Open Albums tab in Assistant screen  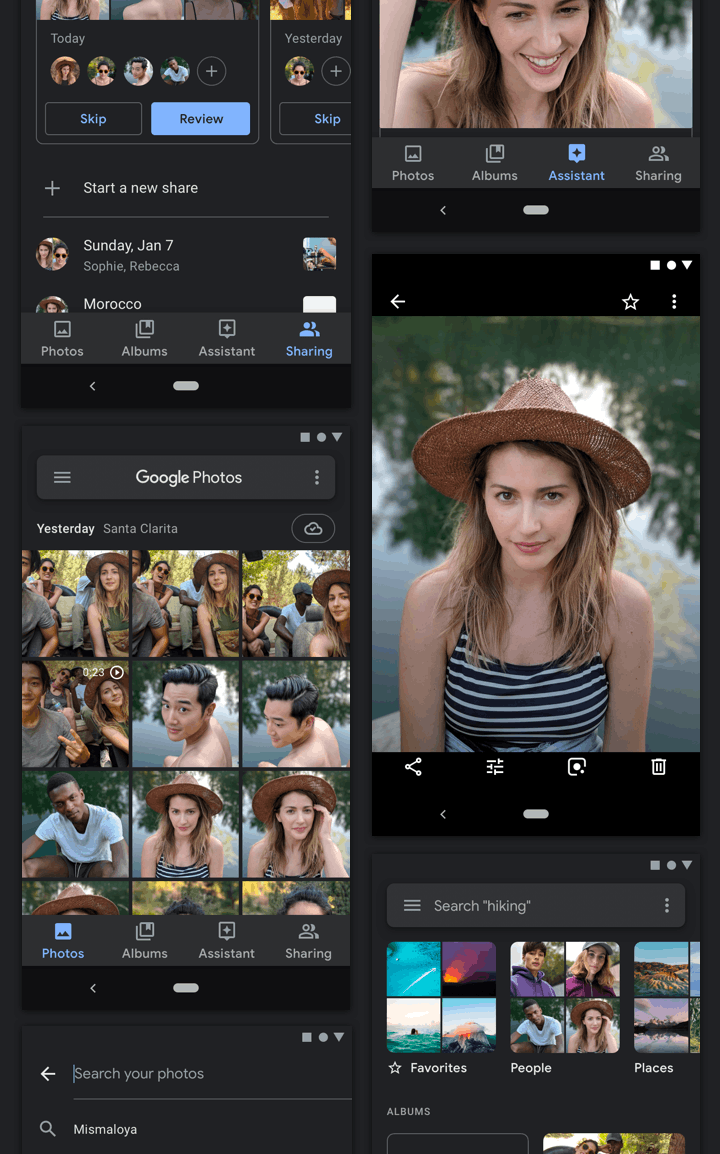click(495, 163)
